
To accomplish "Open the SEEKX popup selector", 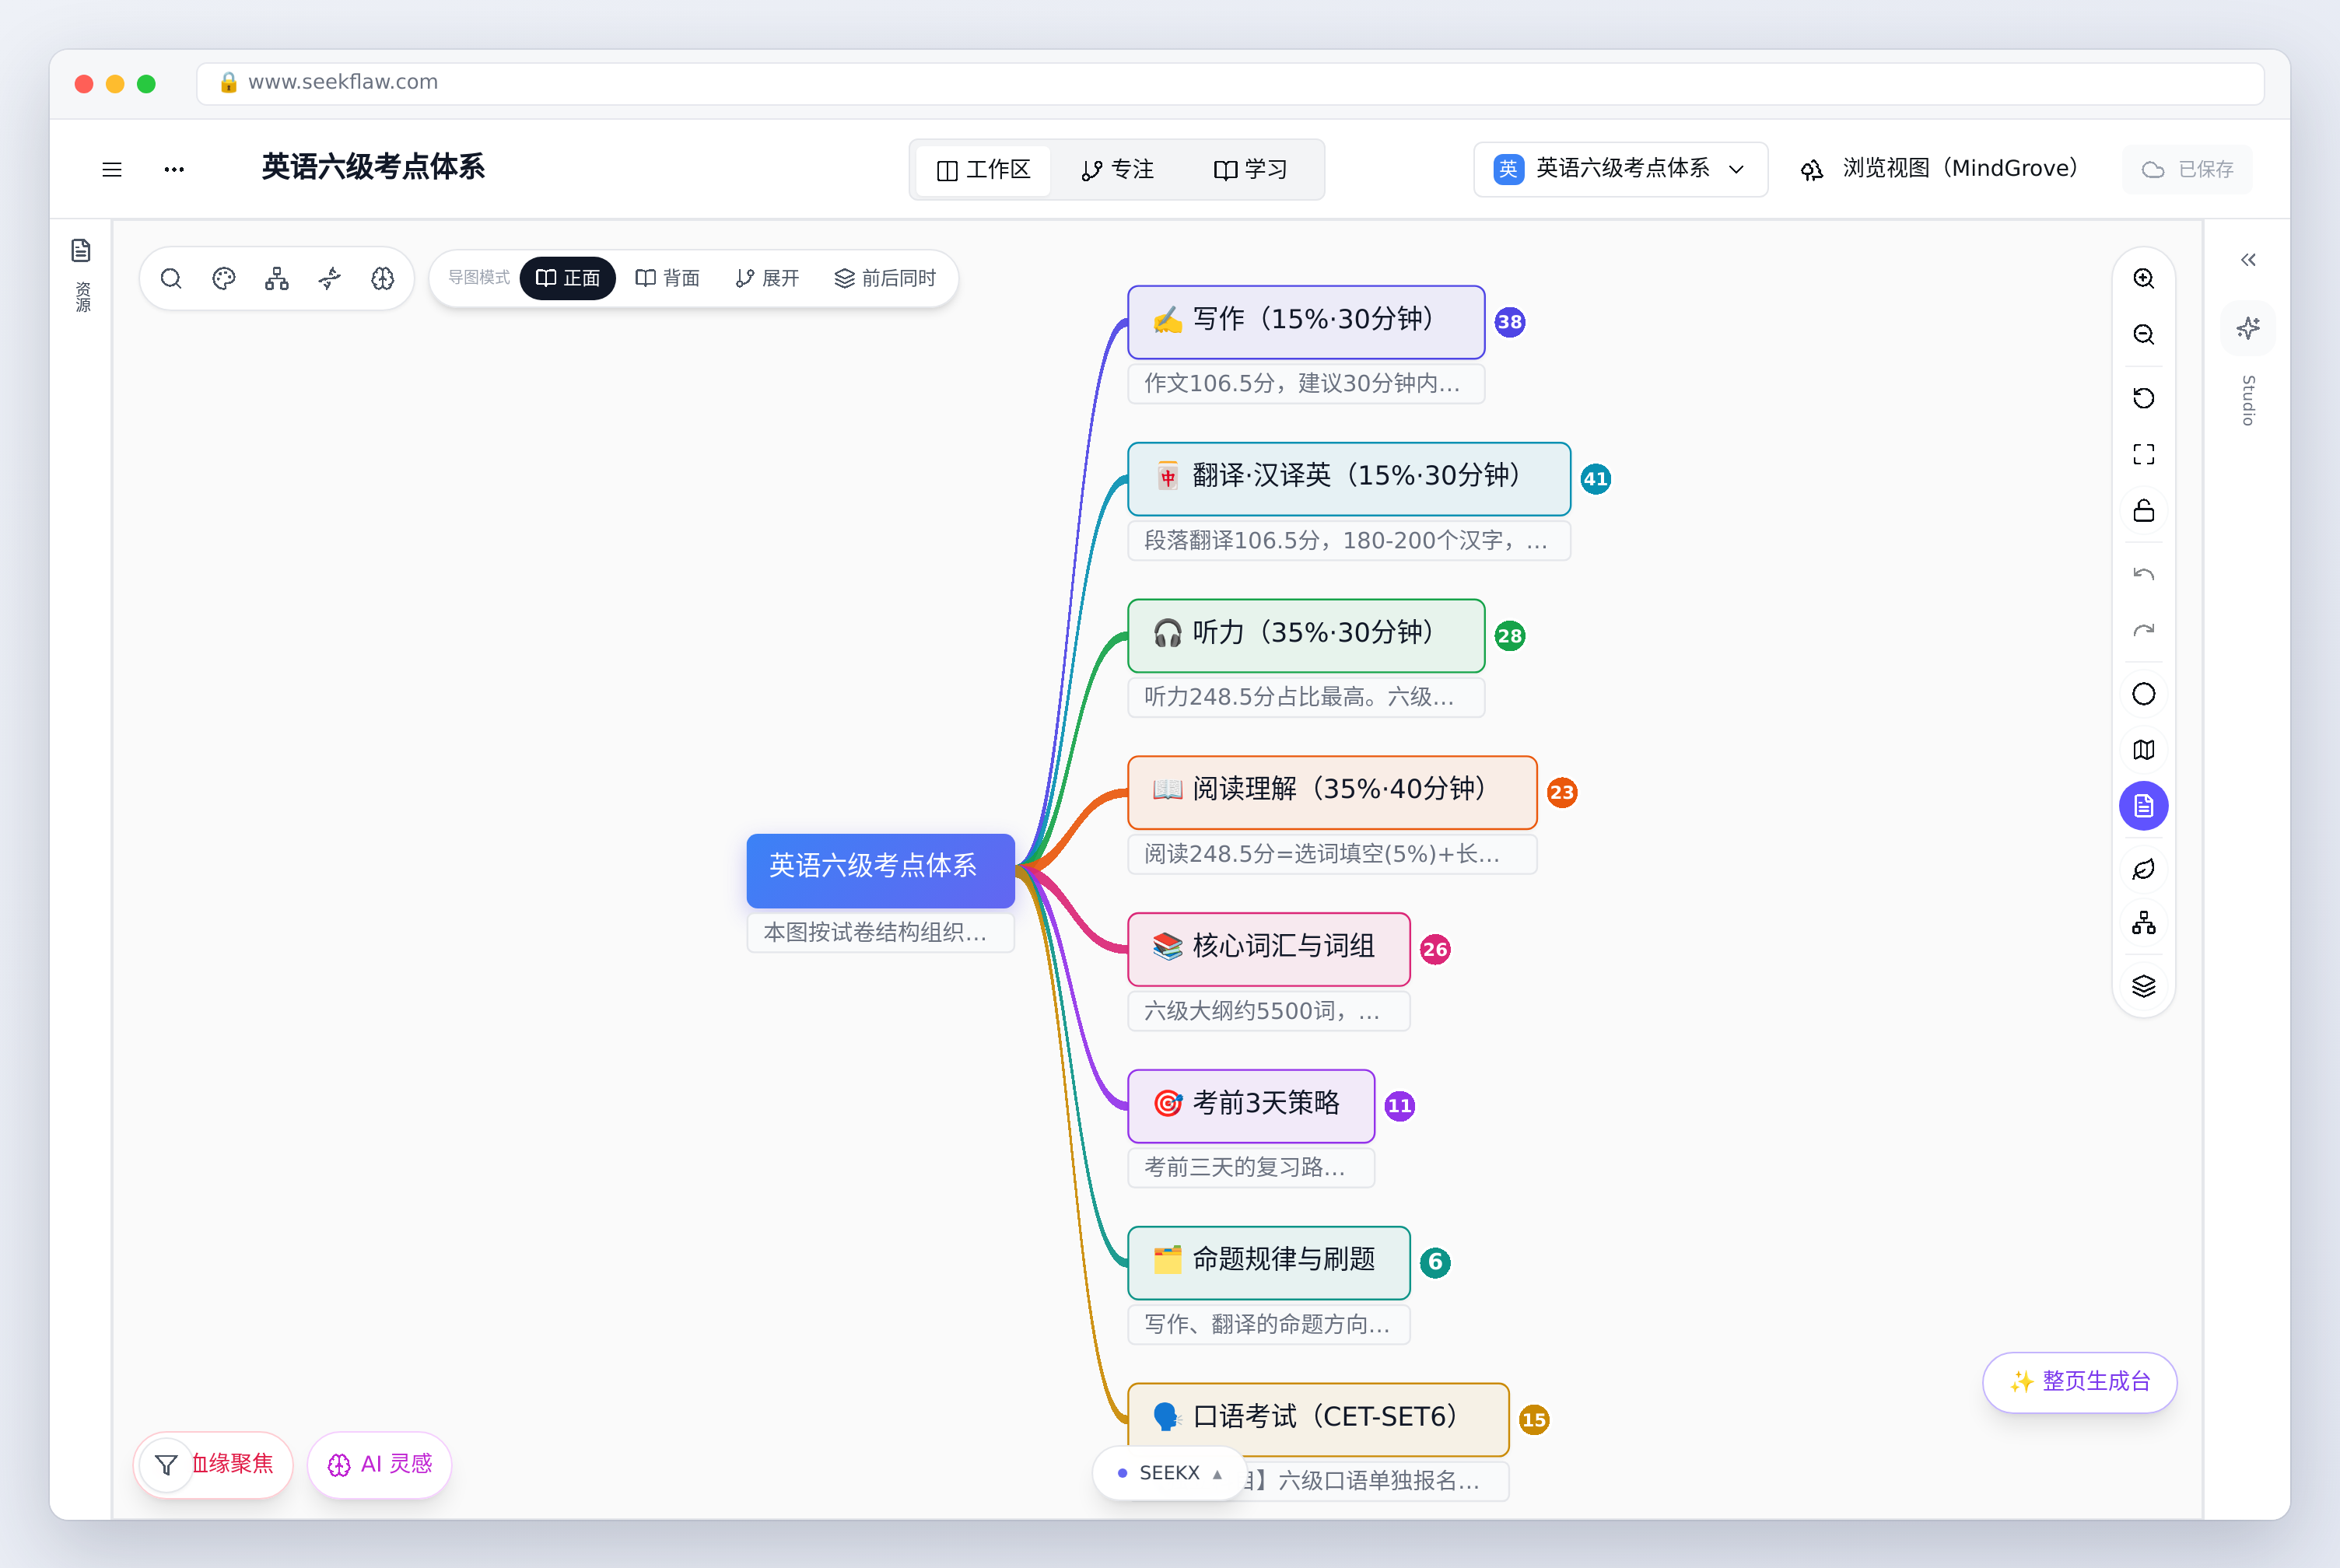I will (1169, 1473).
